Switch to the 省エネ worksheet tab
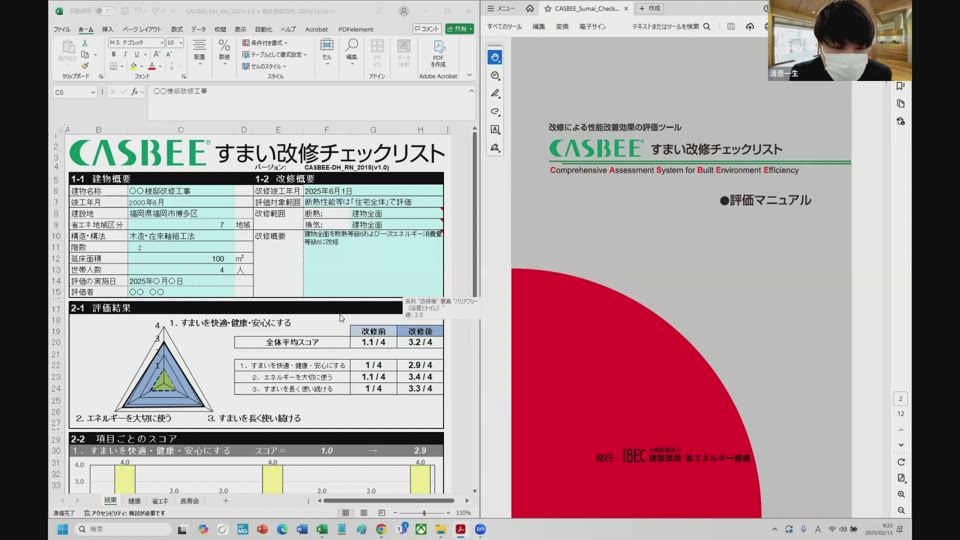Screen dimensions: 960x540 (160, 500)
